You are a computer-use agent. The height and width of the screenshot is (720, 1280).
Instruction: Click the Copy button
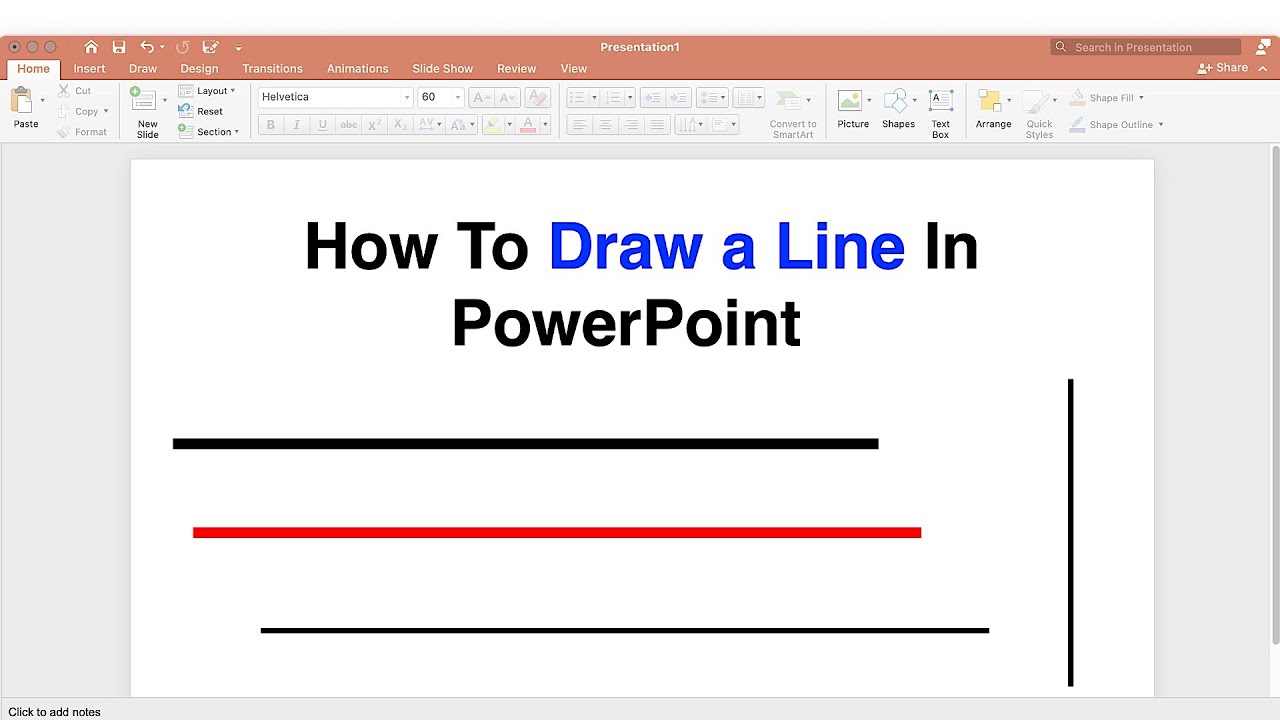point(82,111)
